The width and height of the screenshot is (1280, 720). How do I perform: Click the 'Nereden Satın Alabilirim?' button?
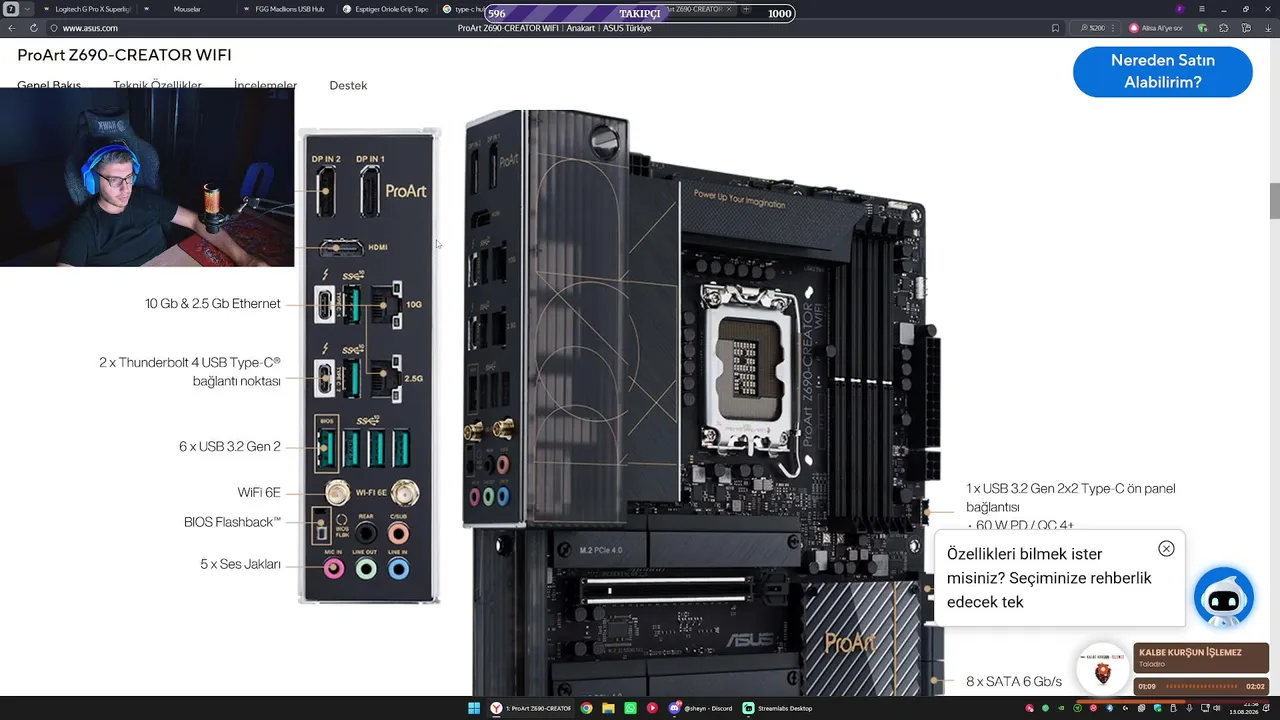click(1162, 71)
